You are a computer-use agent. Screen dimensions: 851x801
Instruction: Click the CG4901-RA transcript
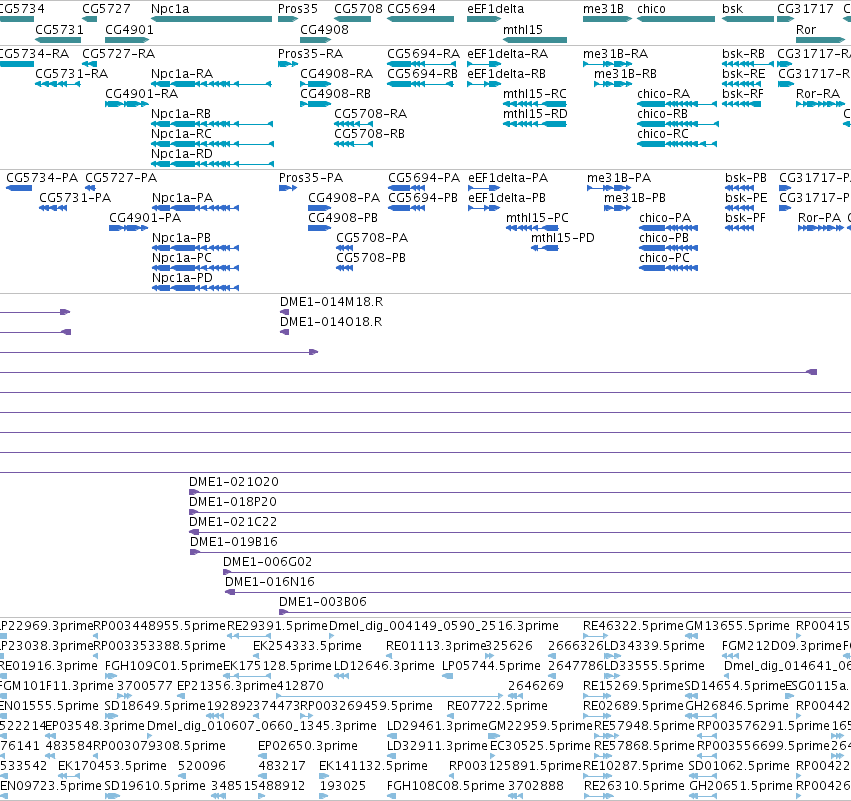[126, 104]
